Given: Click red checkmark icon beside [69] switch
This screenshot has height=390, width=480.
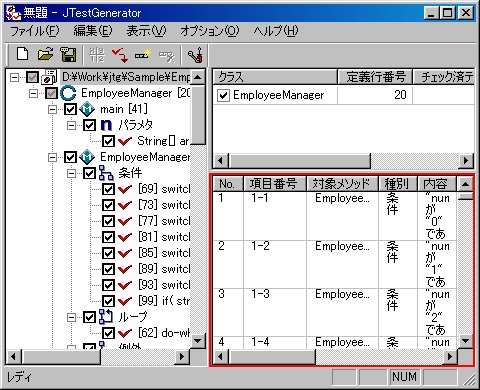Looking at the screenshot, I should pos(125,189).
